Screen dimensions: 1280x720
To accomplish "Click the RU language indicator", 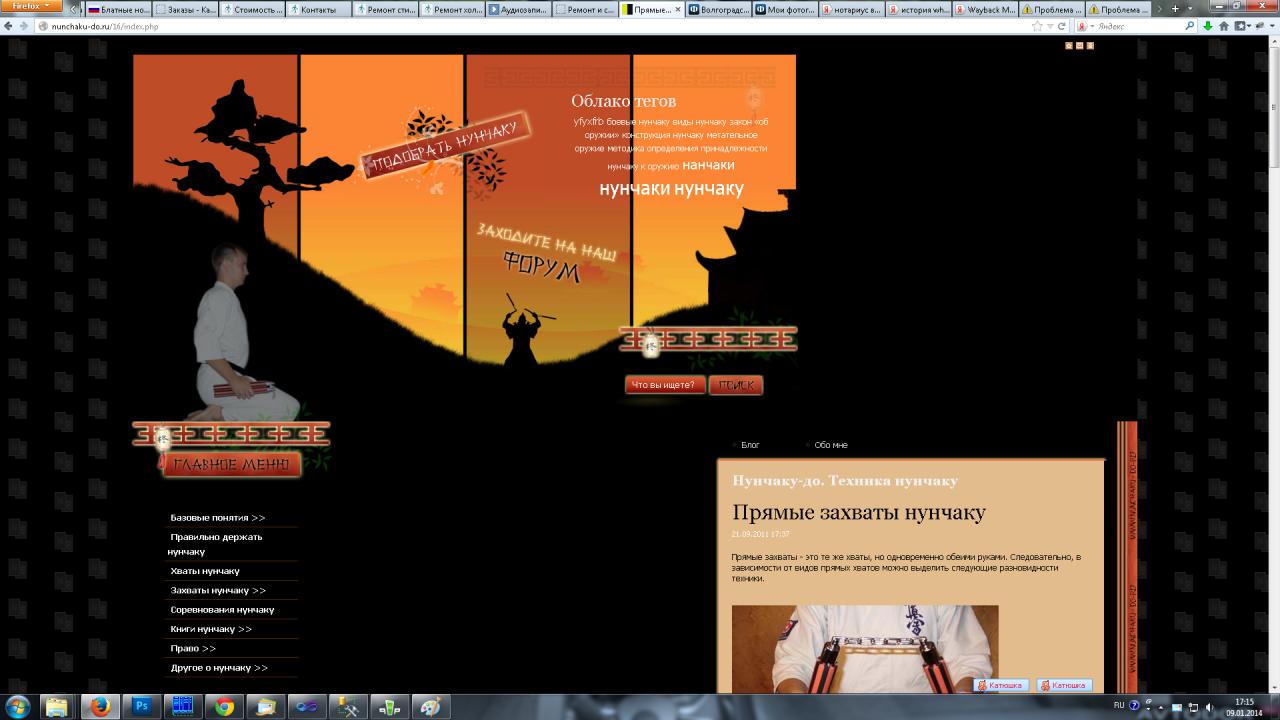I will 1119,705.
